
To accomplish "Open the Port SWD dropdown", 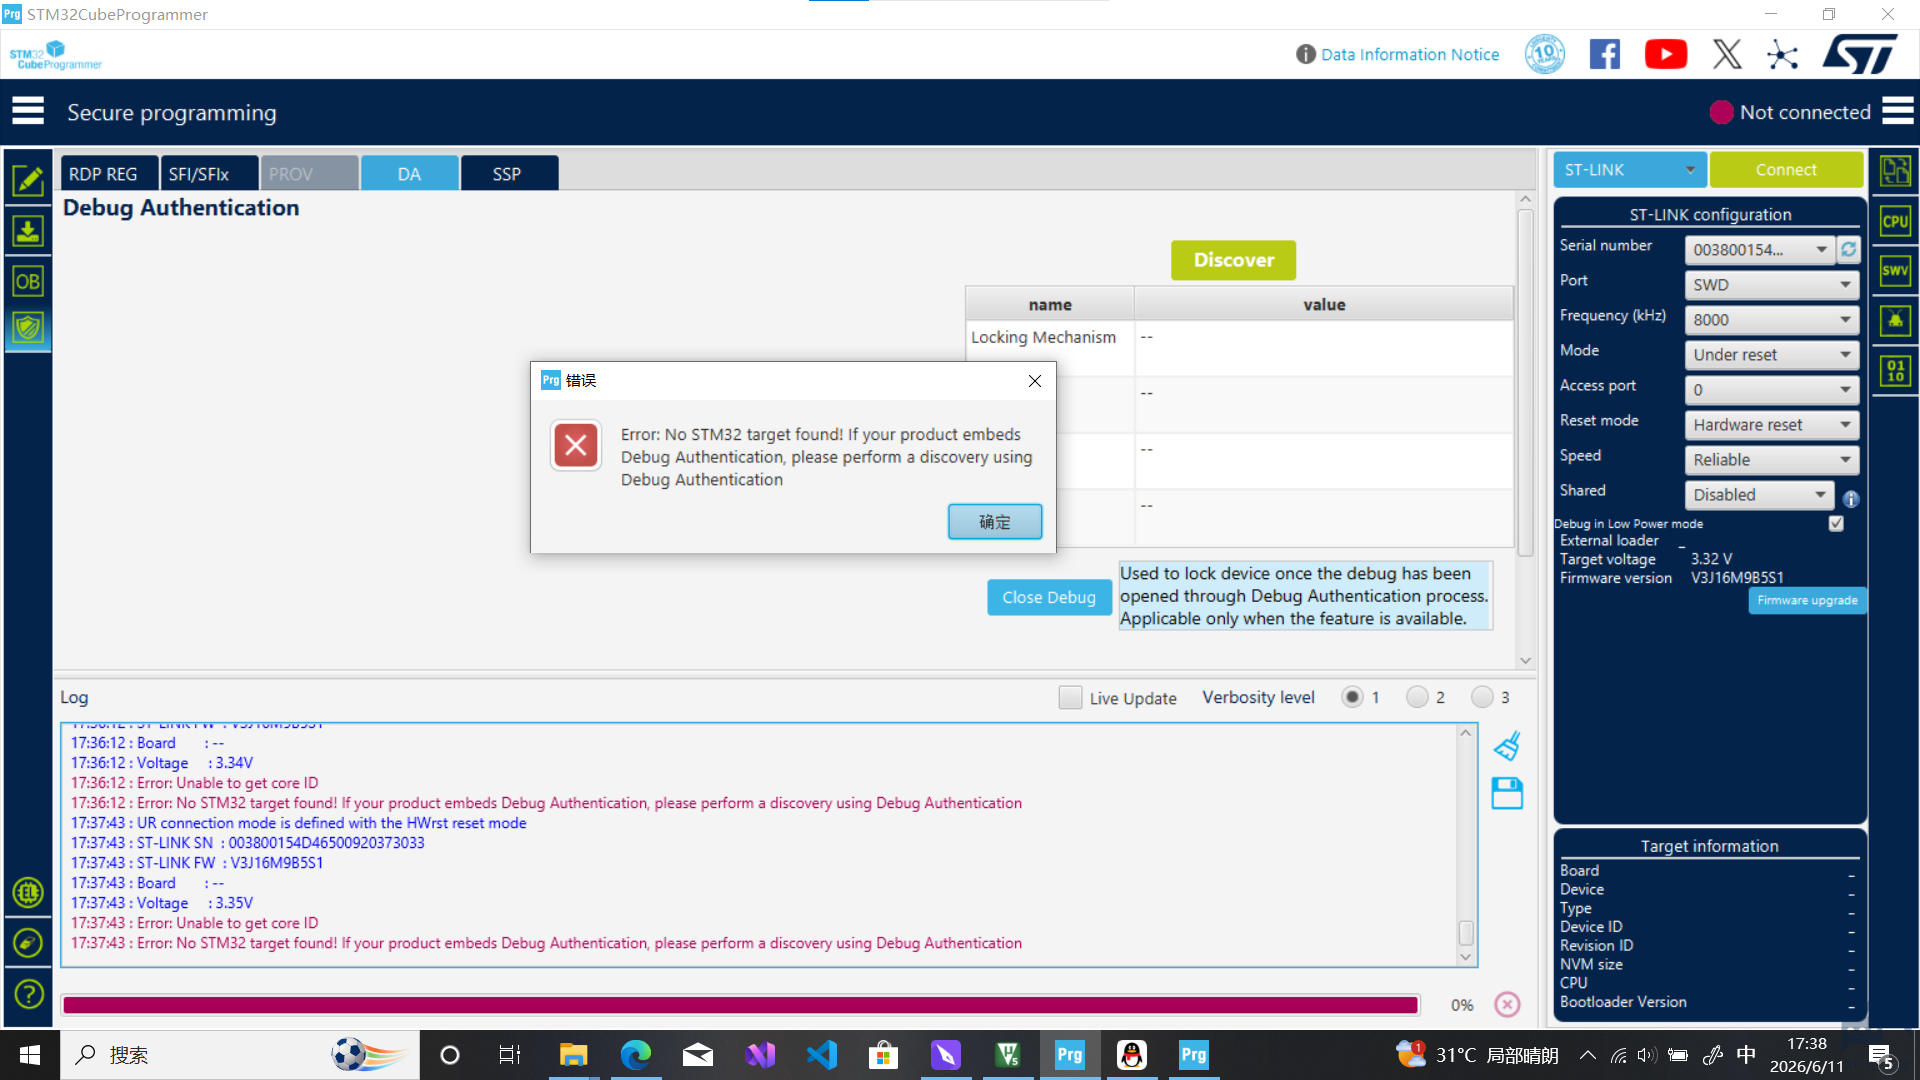I will pos(1772,284).
